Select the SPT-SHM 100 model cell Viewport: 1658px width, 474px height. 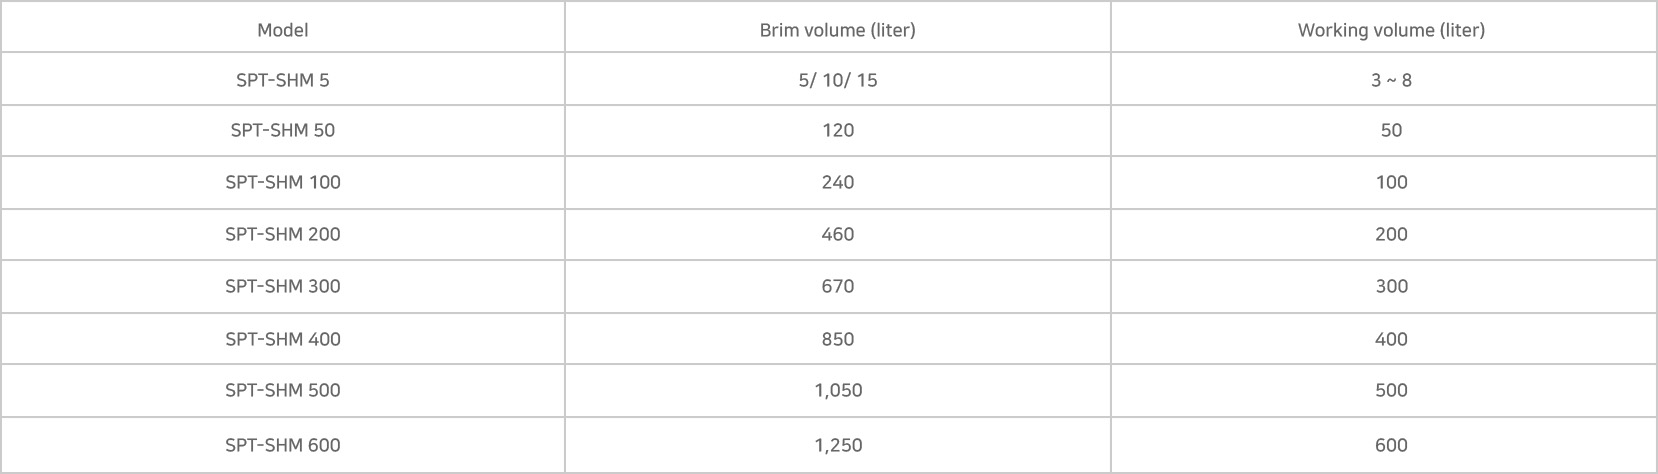tap(283, 182)
